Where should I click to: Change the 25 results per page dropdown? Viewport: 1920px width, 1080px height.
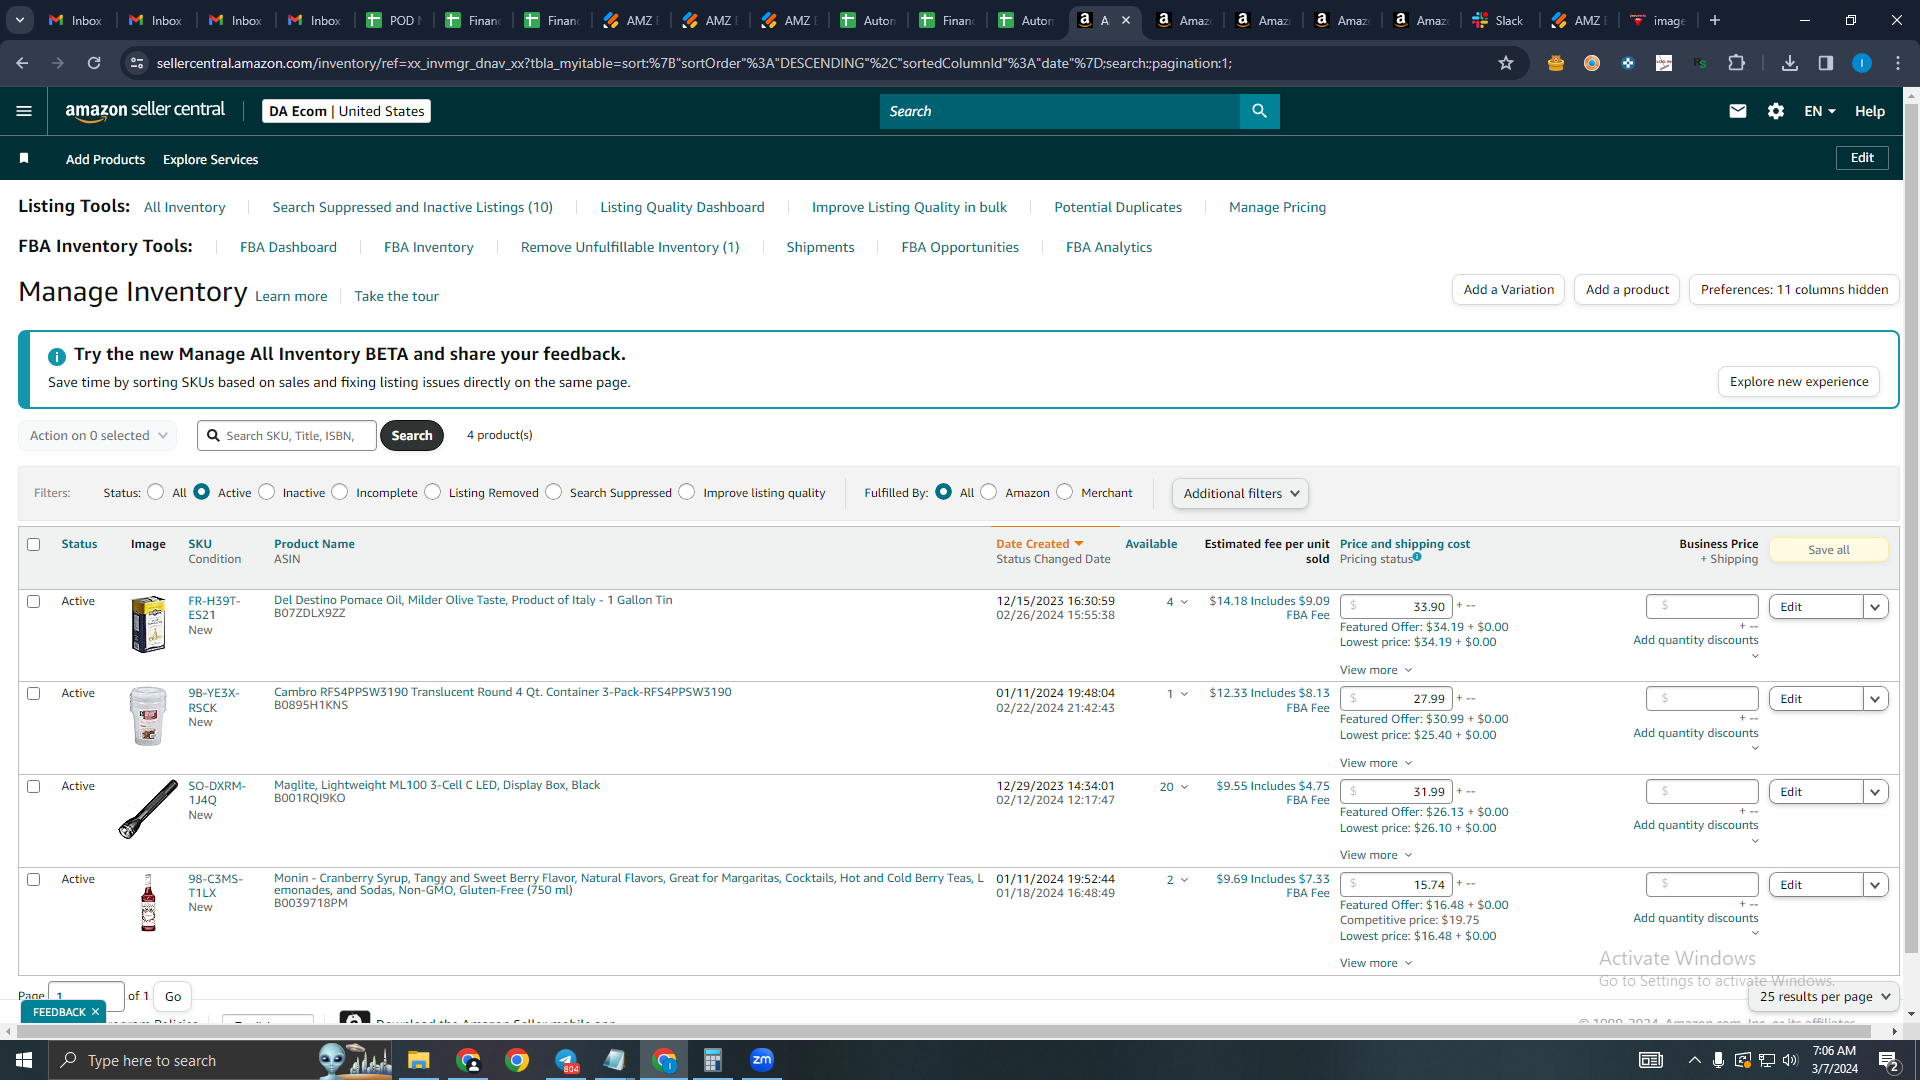click(x=1825, y=997)
